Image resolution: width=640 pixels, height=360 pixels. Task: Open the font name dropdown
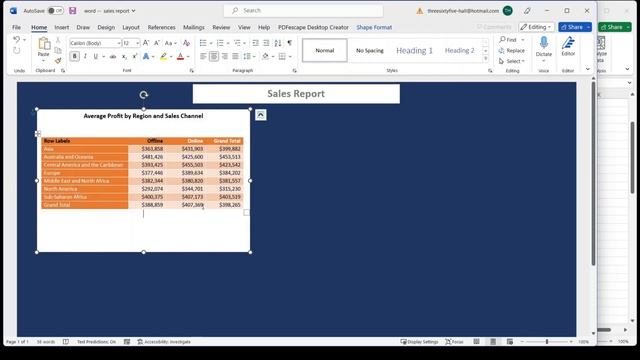tap(119, 43)
